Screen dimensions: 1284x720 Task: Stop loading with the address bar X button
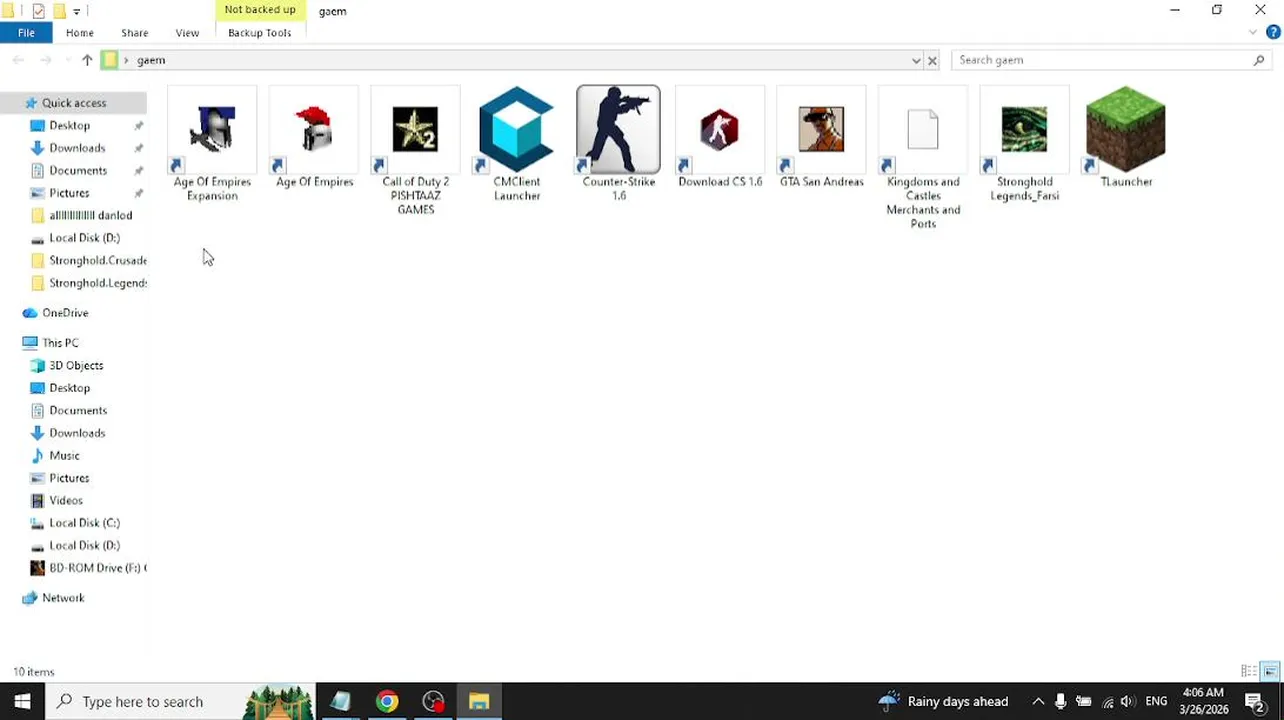pyautogui.click(x=932, y=60)
